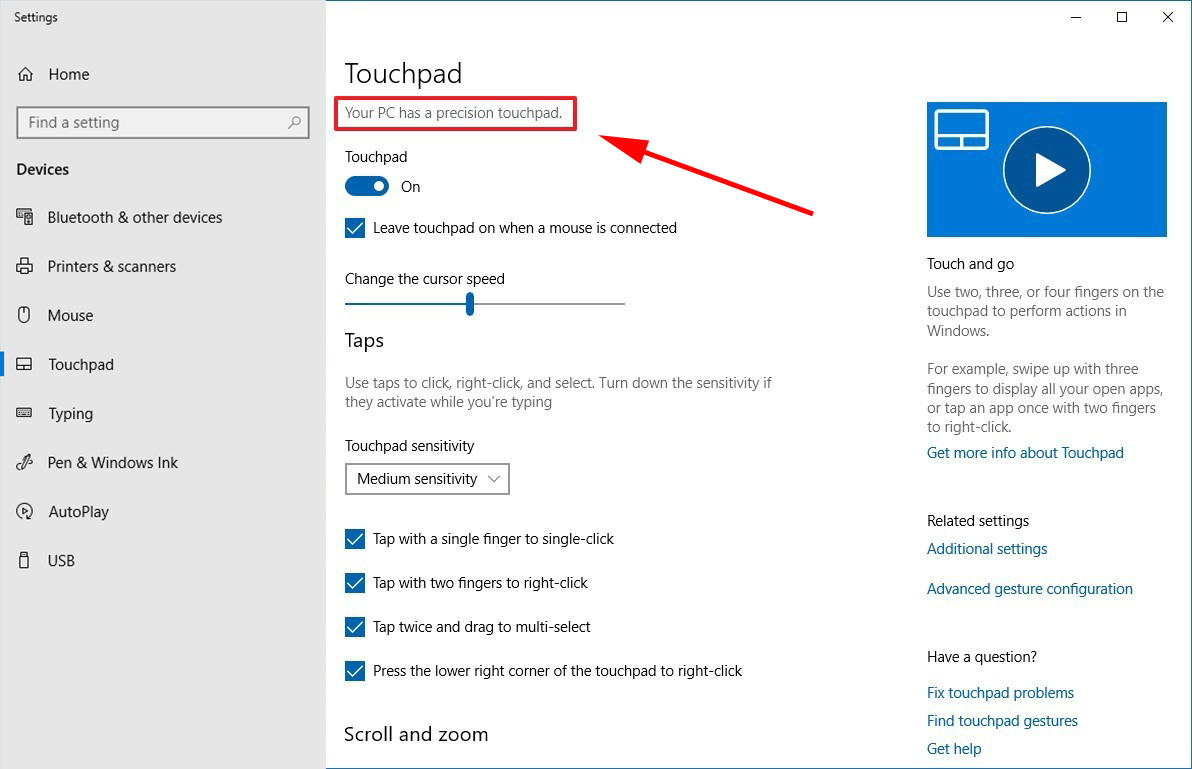The image size is (1192, 769).
Task: Turn off the Touchpad toggle switch
Action: tap(367, 186)
